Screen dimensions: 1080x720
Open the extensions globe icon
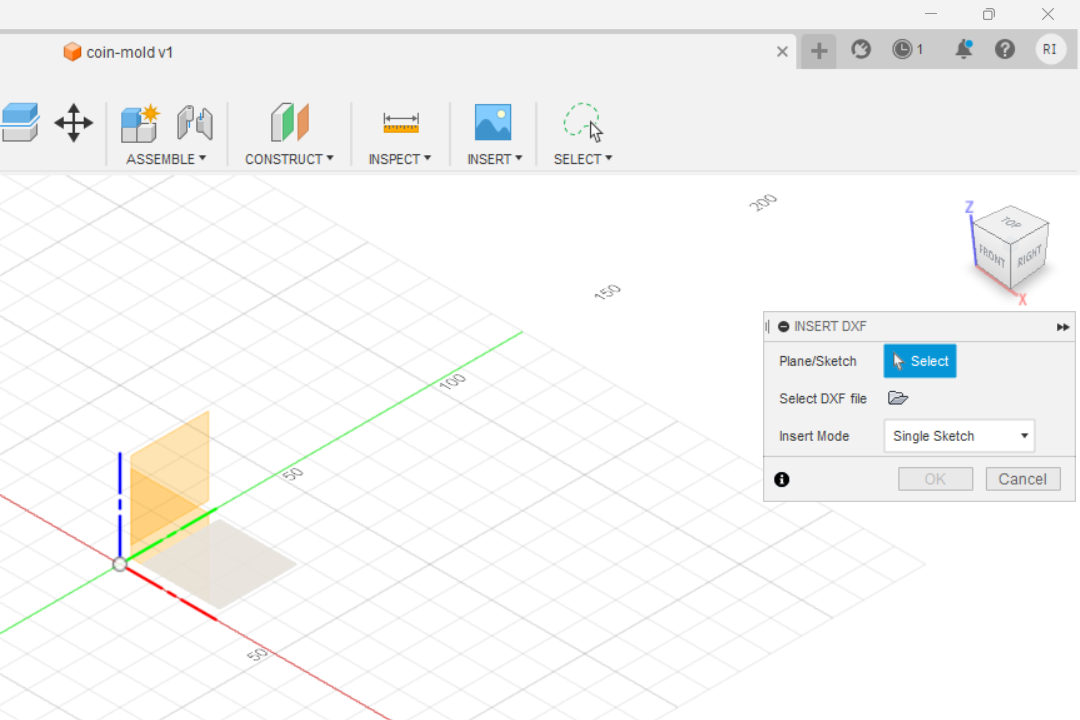pyautogui.click(x=861, y=50)
